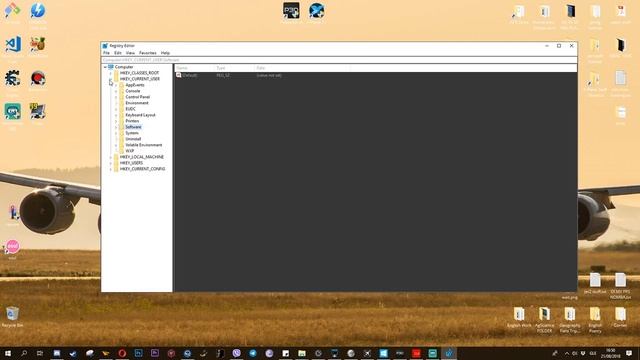Select the System key label
The width and height of the screenshot is (640, 360).
coord(131,133)
